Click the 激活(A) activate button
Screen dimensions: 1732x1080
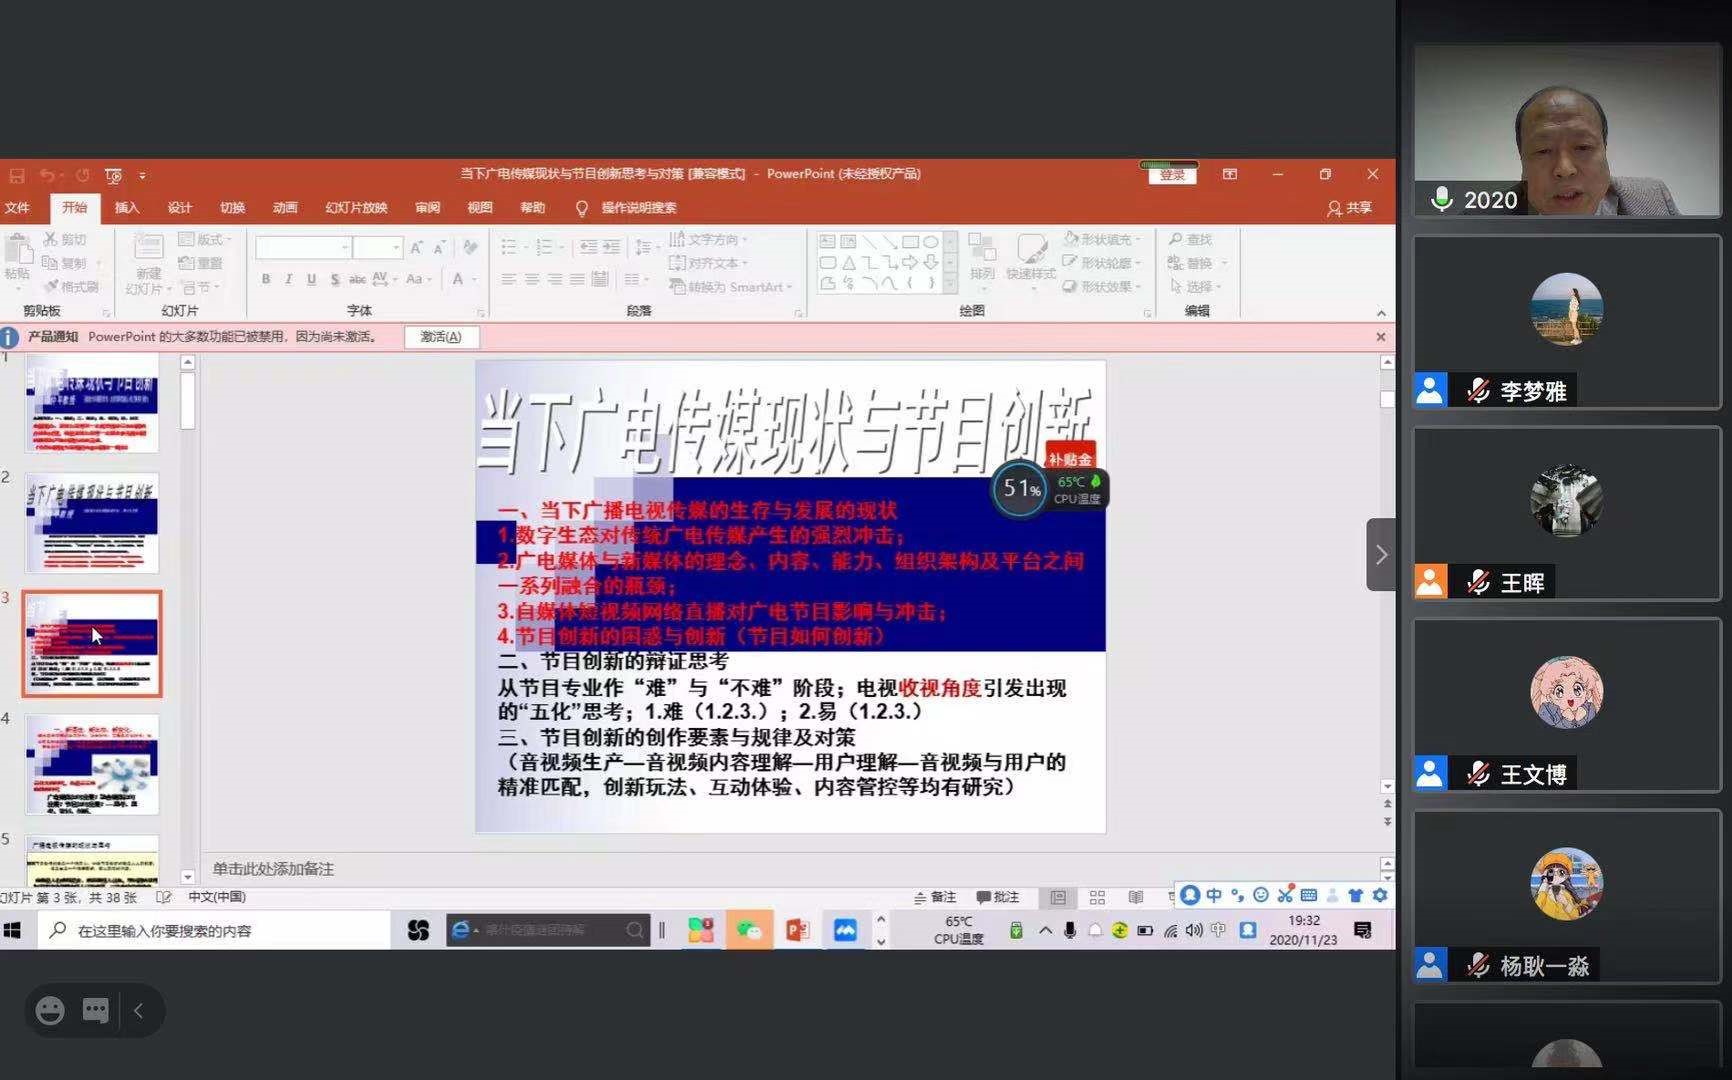441,337
